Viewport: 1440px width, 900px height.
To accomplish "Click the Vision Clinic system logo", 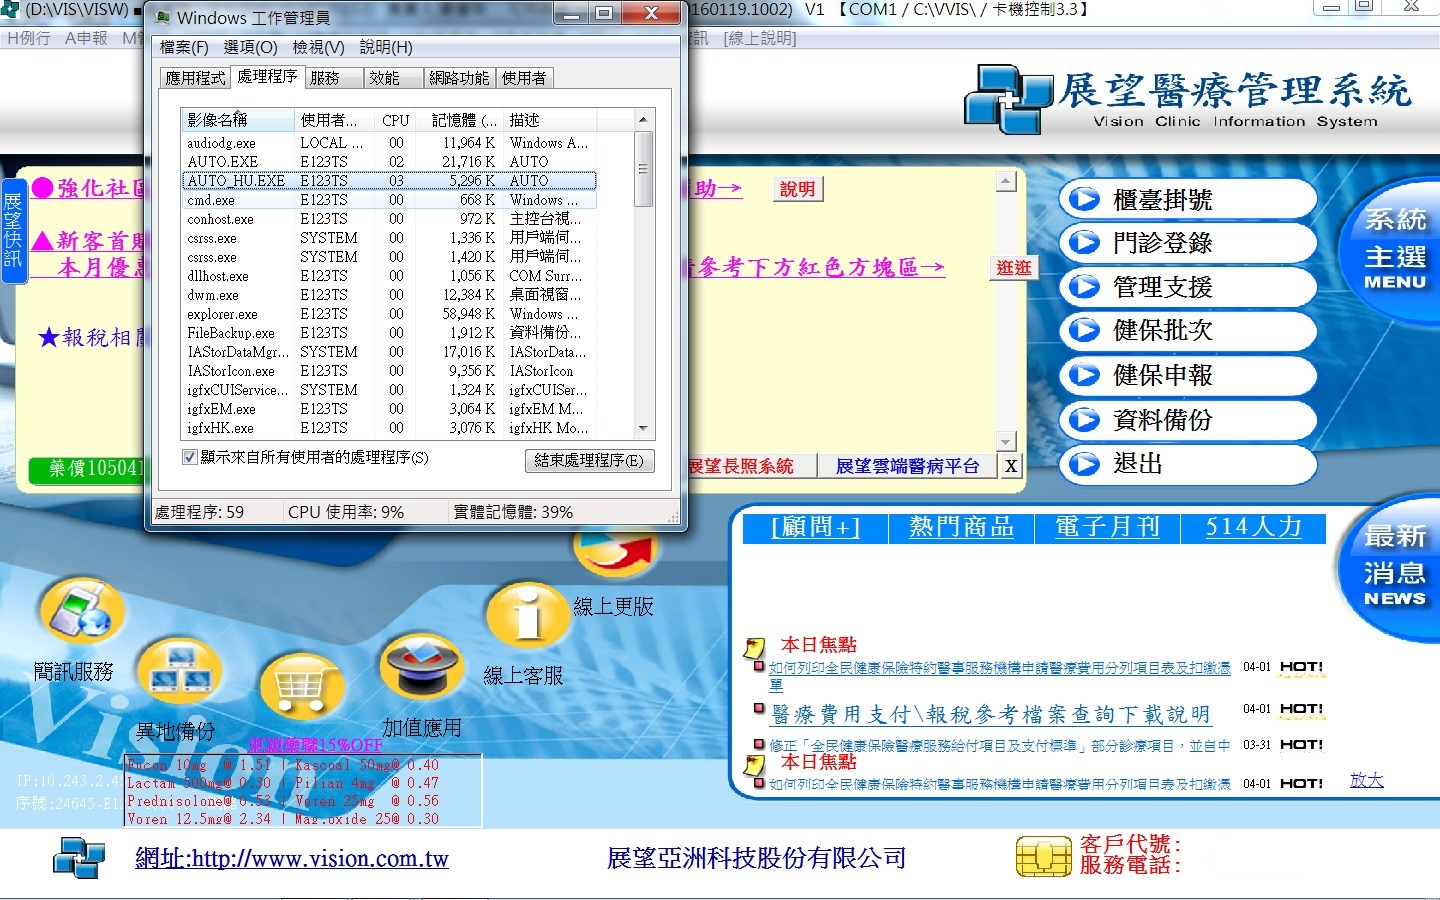I will 1008,98.
